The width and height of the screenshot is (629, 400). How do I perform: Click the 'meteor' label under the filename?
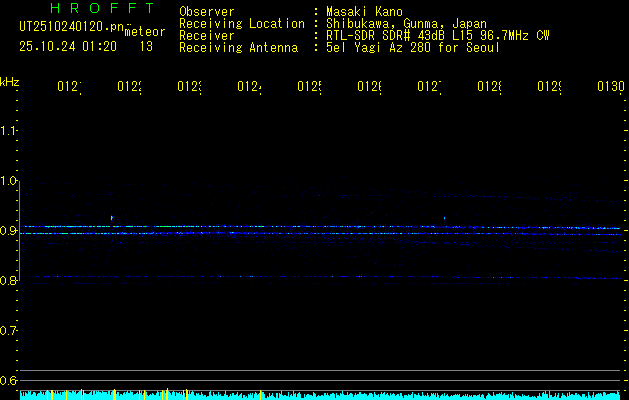coord(145,32)
